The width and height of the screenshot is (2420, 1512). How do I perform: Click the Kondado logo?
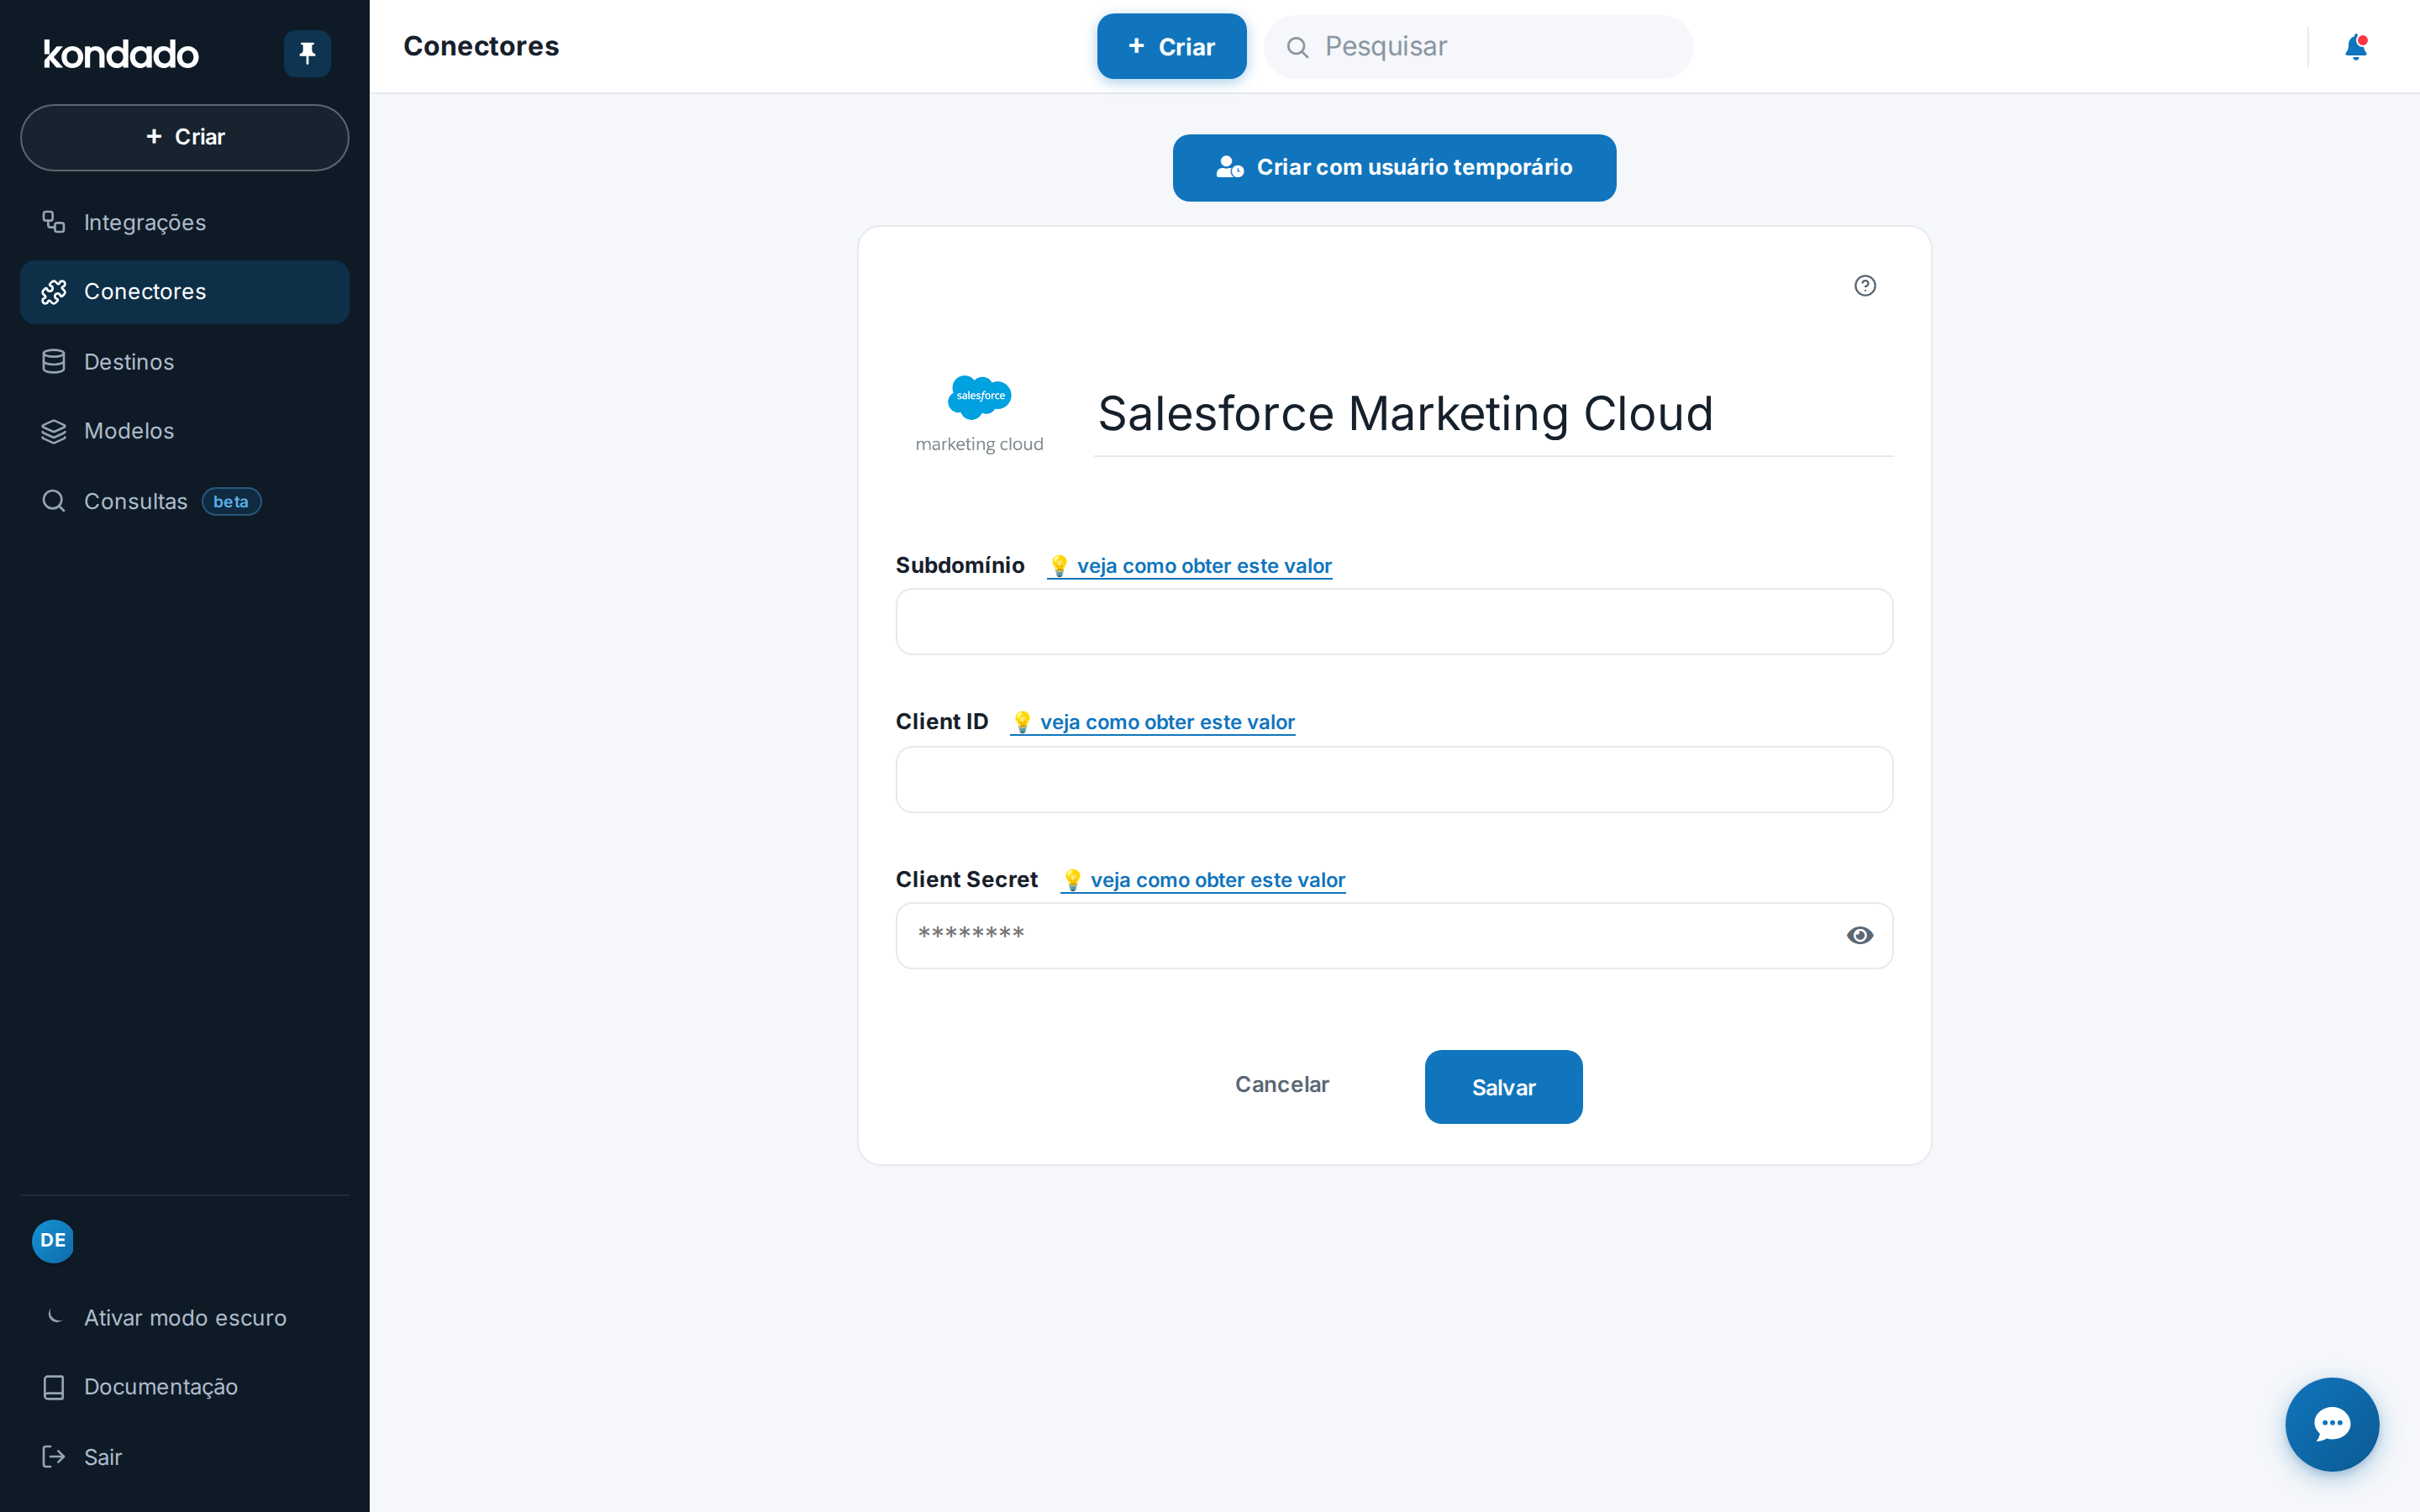click(x=121, y=53)
